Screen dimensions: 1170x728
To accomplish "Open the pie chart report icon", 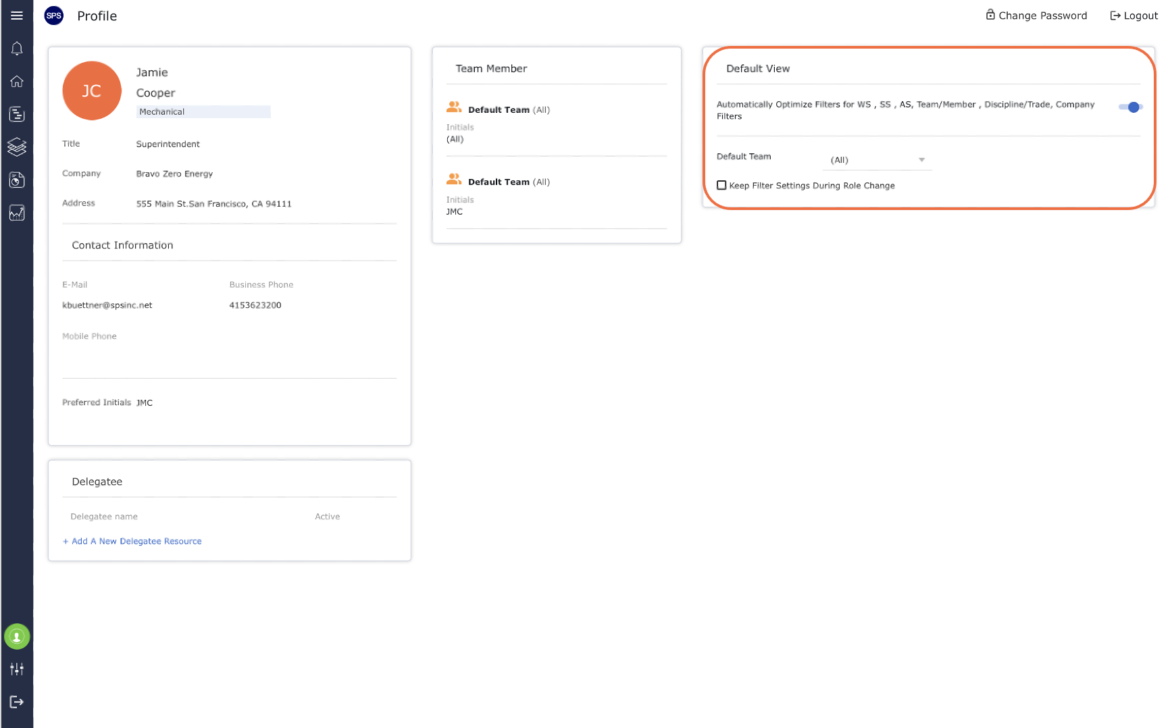I will pyautogui.click(x=16, y=180).
